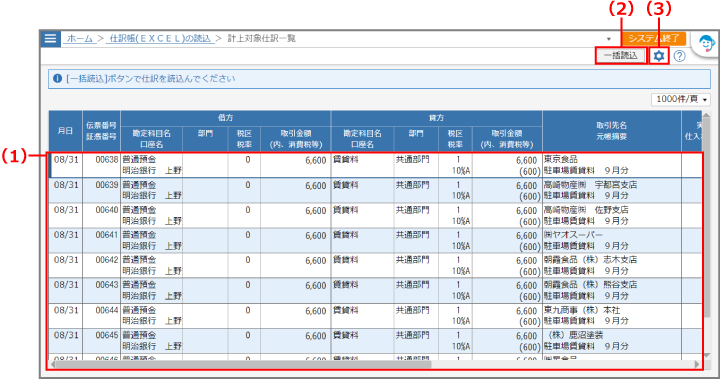Click the 10%A tax rate in row 00643
Image resolution: width=720 pixels, height=379 pixels.
[461, 296]
